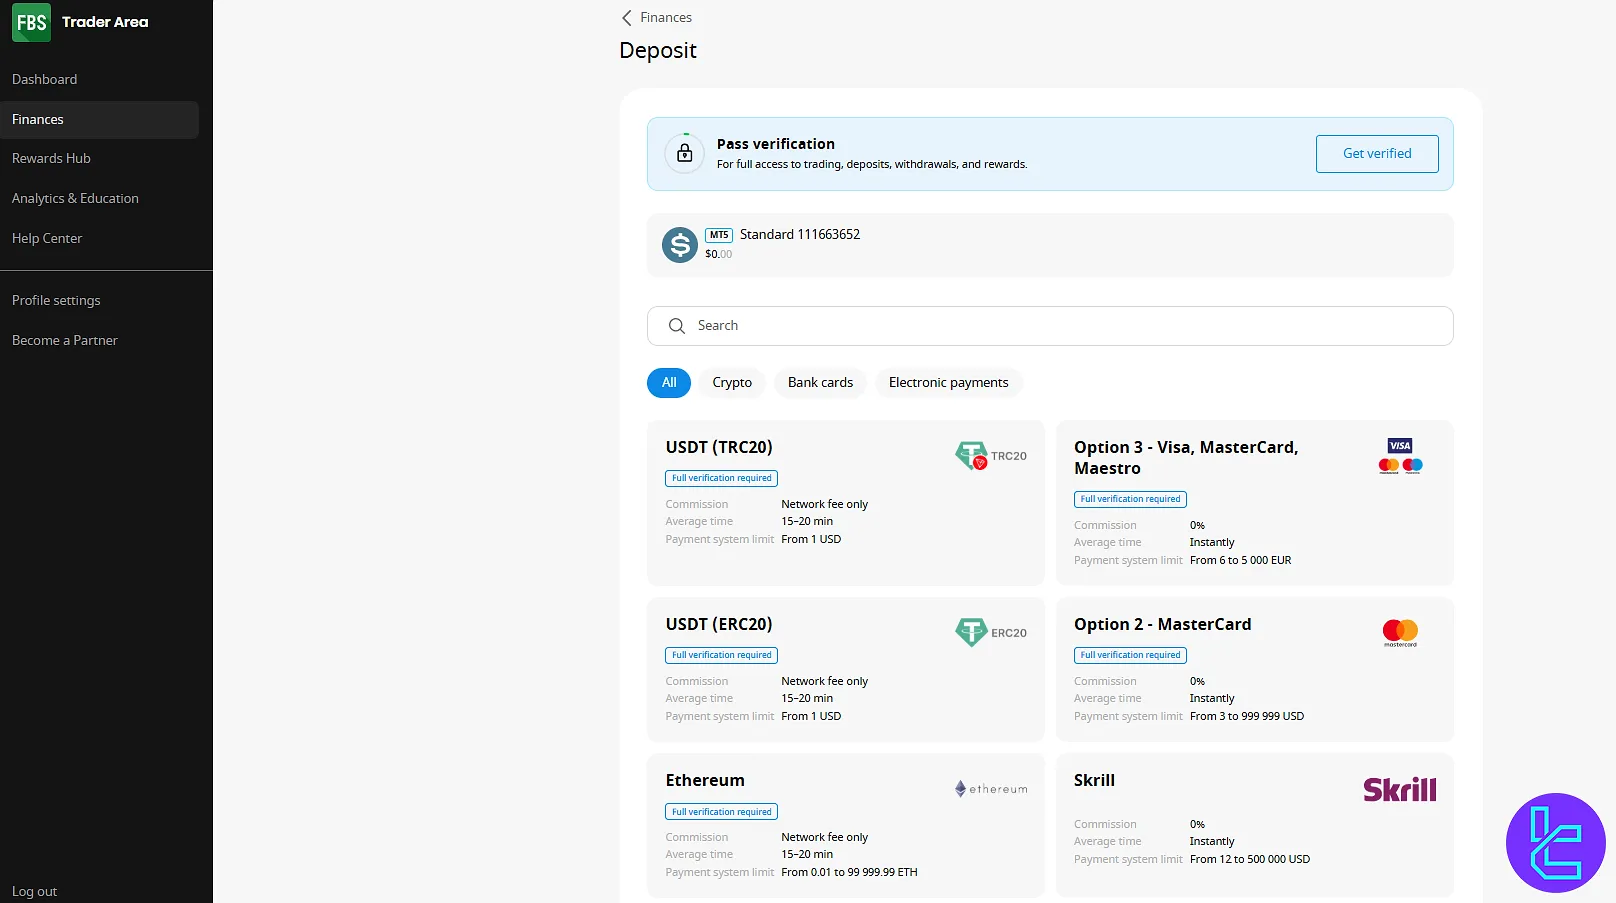The height and width of the screenshot is (903, 1616).
Task: Click the FBS logo icon
Action: point(31,23)
